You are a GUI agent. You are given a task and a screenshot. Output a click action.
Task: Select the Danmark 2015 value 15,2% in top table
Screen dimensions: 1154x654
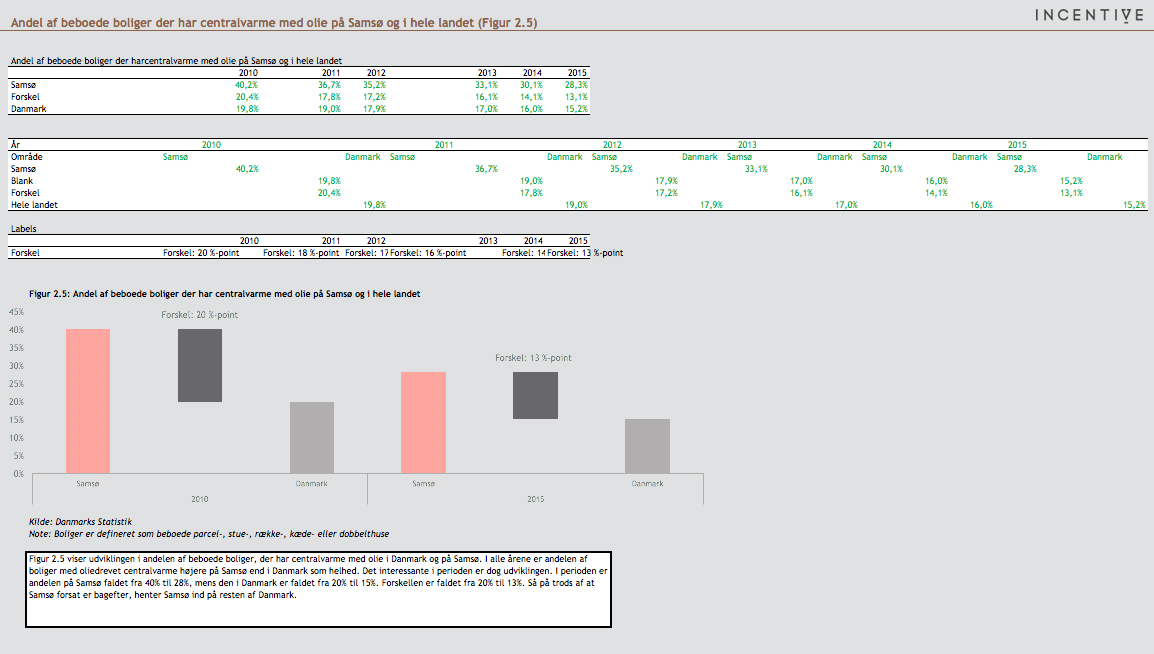[x=576, y=108]
